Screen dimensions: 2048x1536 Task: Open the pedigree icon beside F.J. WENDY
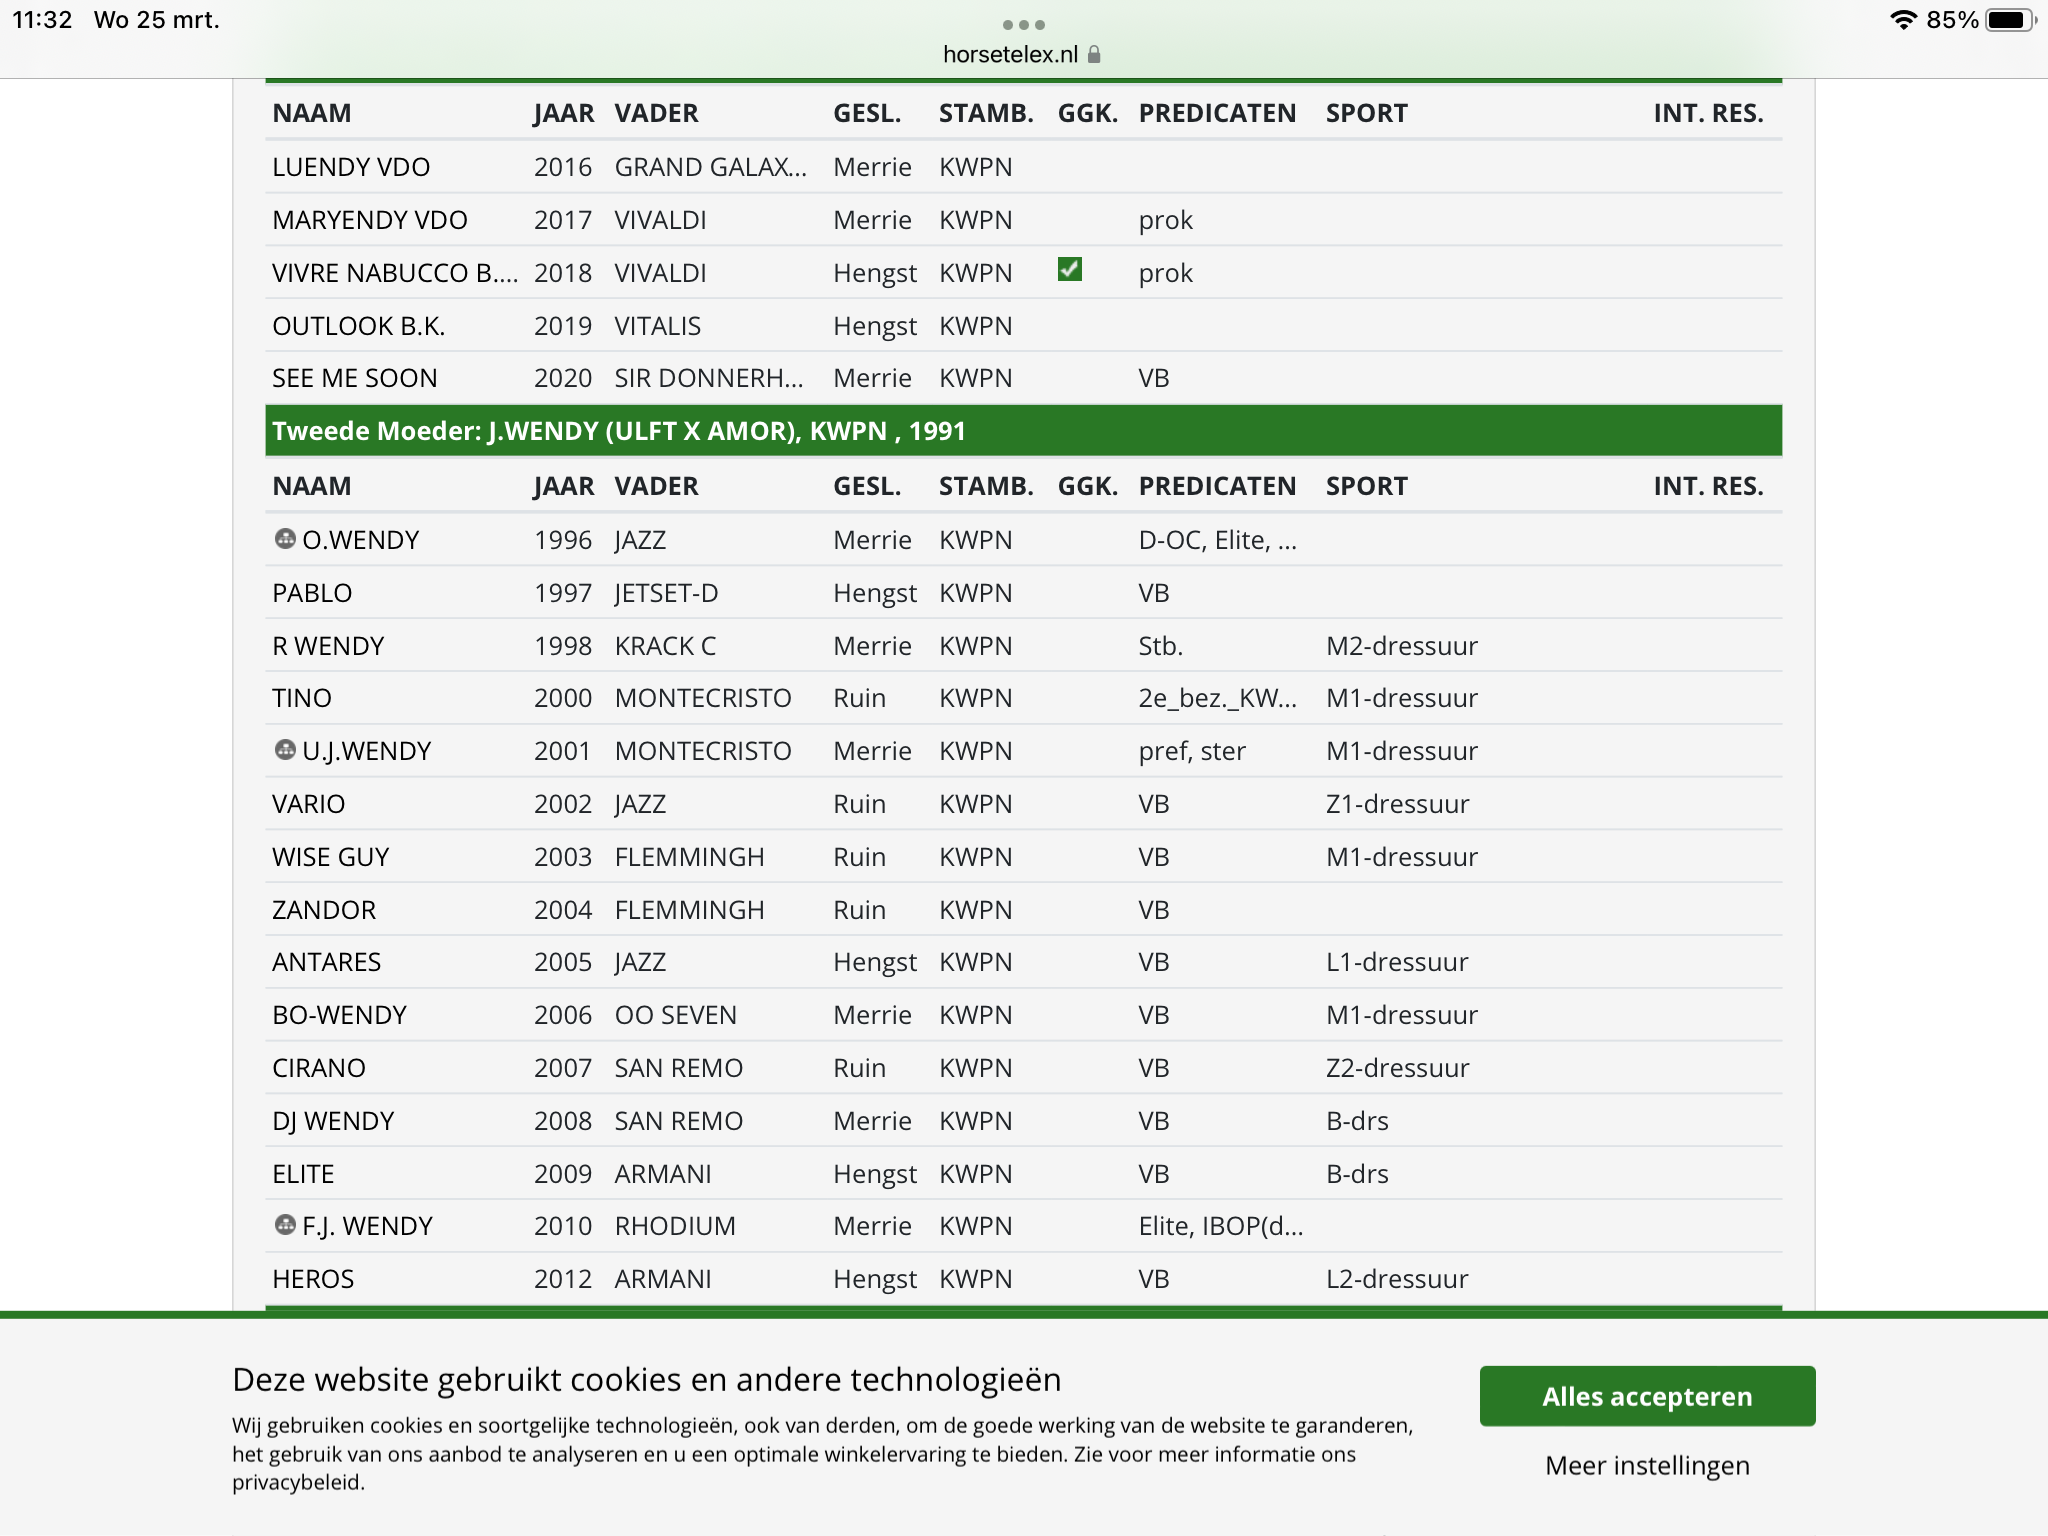point(285,1225)
